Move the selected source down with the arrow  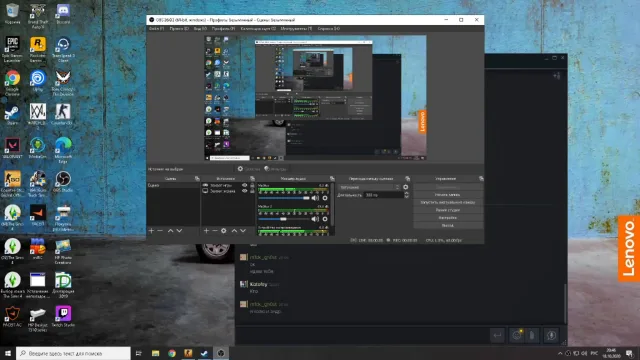click(x=243, y=231)
